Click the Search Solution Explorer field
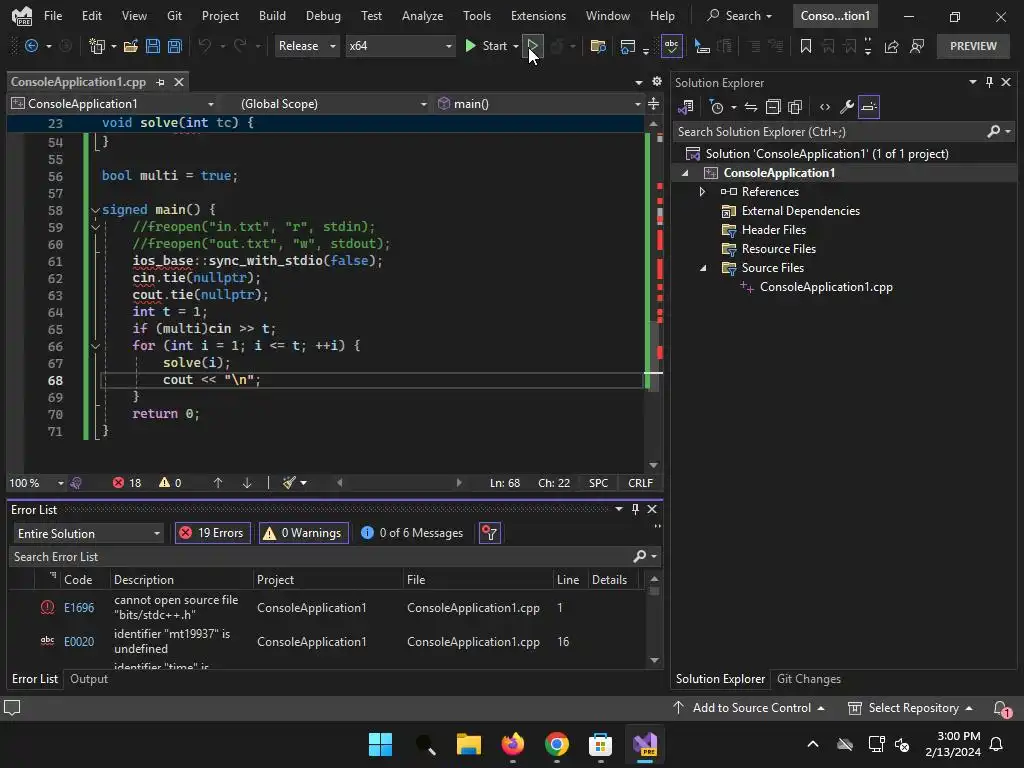This screenshot has width=1024, height=768. point(829,132)
